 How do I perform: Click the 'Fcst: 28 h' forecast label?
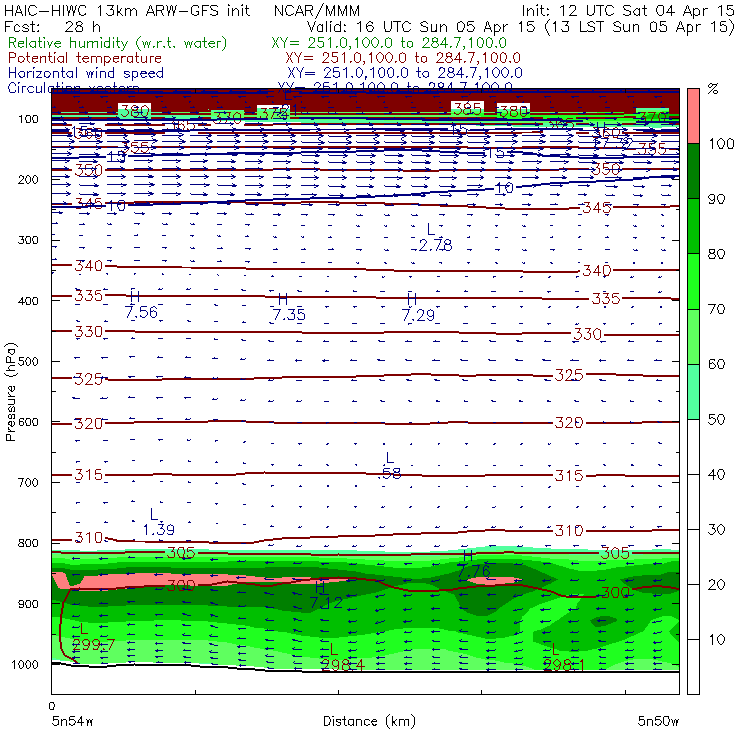pos(52,27)
